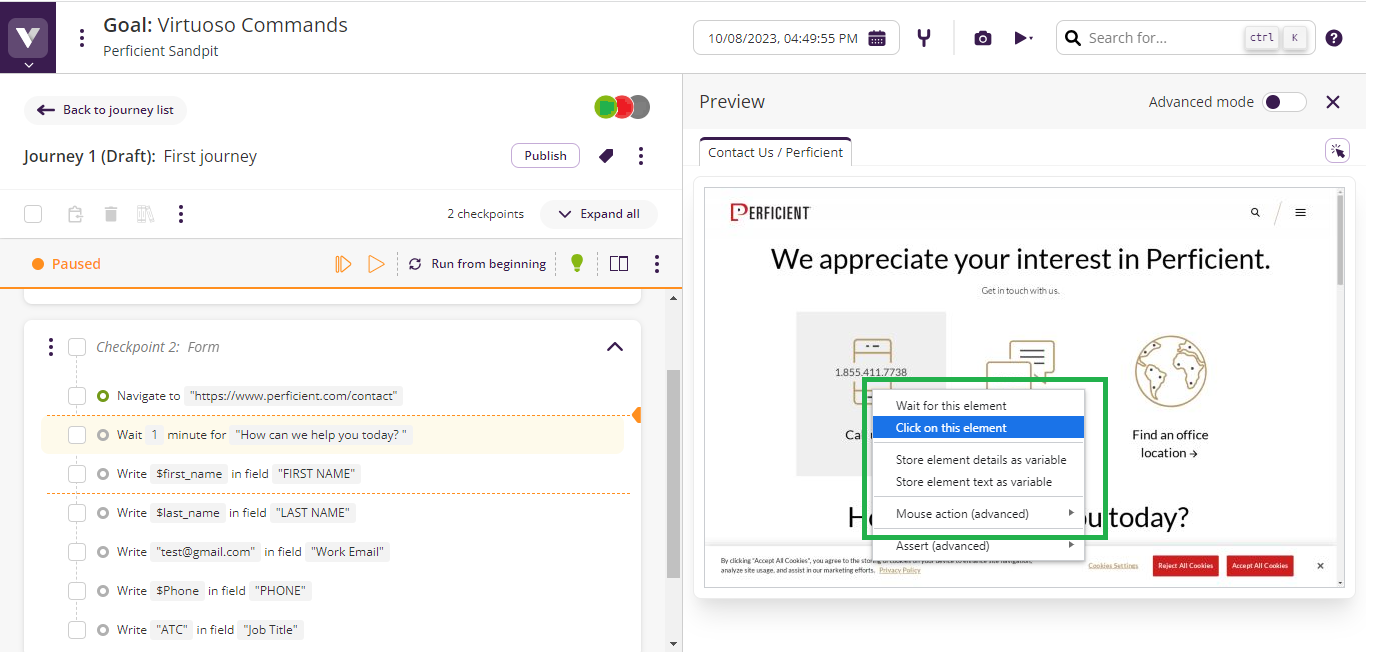Switch to Contact Us / Perficient tab

[775, 152]
